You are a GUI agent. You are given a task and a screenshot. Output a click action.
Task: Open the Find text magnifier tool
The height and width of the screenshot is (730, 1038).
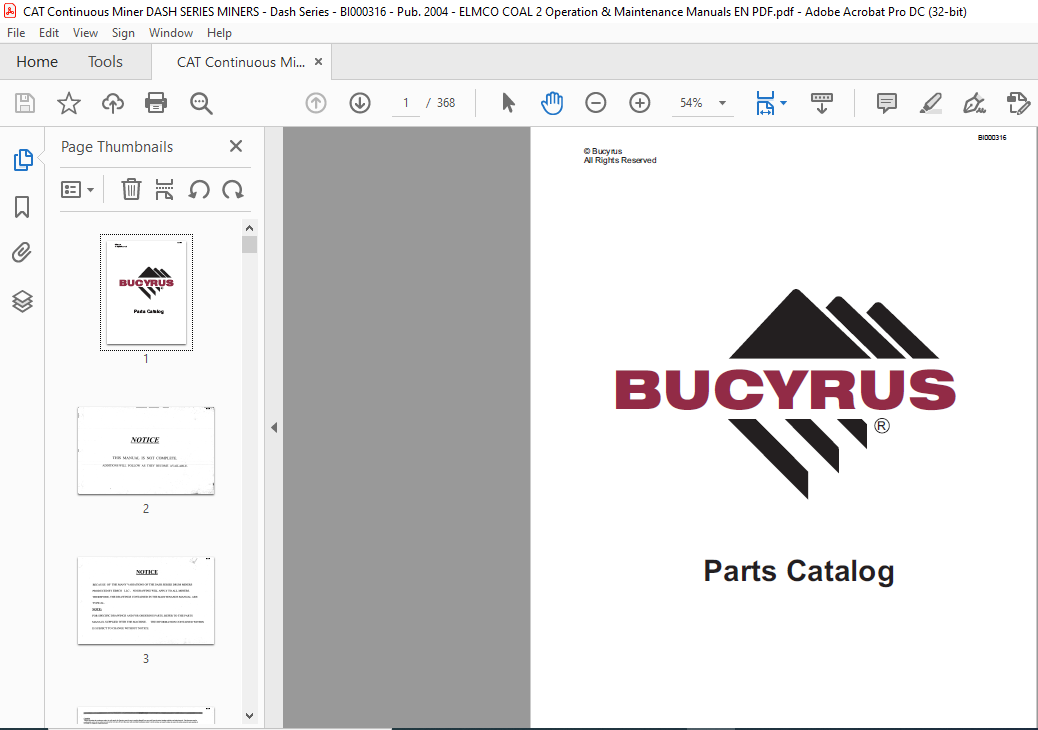coord(201,103)
